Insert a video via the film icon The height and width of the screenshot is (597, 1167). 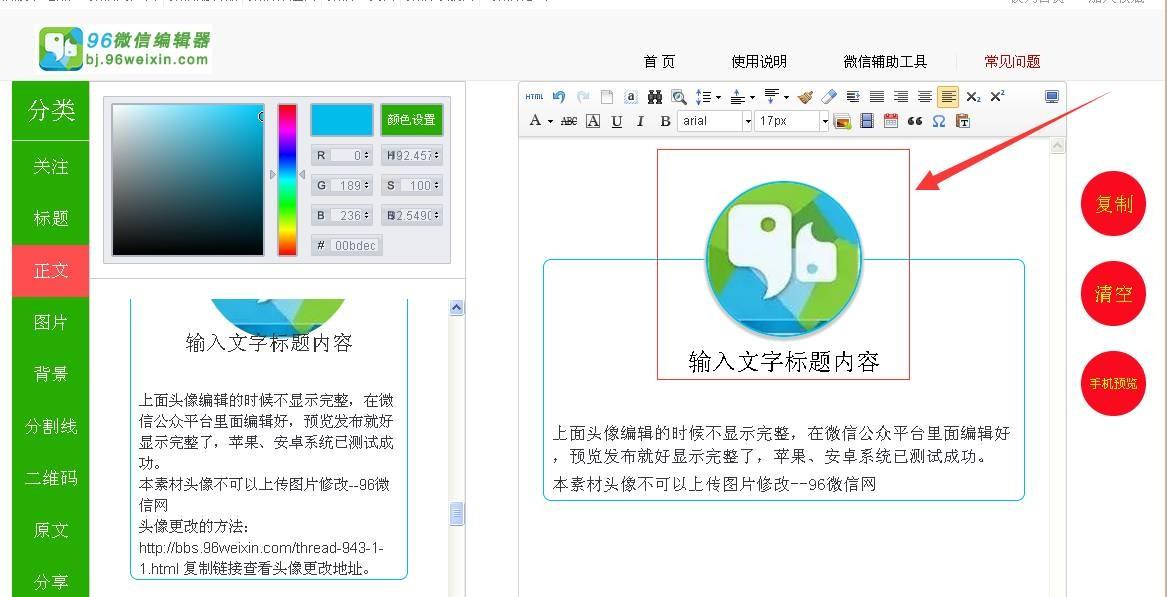pyautogui.click(x=866, y=121)
